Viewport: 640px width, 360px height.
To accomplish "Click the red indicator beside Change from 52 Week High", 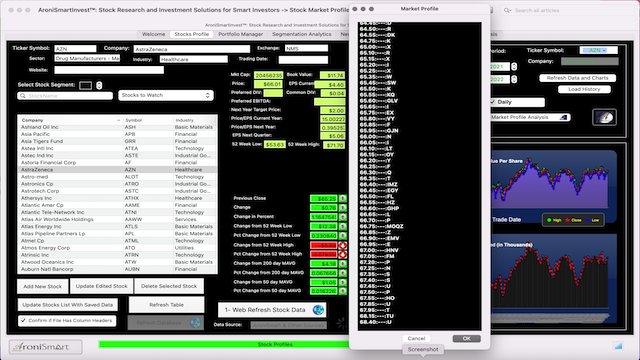I will point(342,245).
